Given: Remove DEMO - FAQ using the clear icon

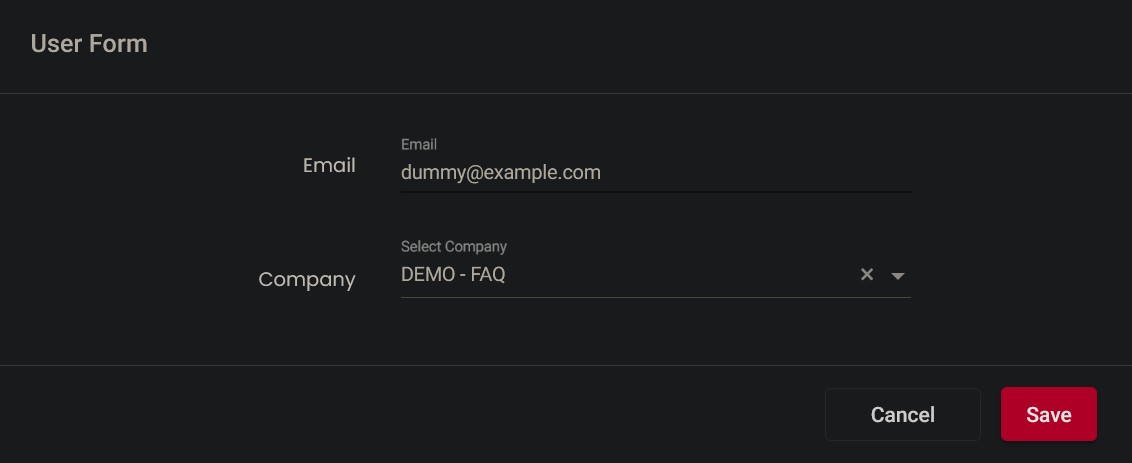Looking at the screenshot, I should click(x=867, y=275).
